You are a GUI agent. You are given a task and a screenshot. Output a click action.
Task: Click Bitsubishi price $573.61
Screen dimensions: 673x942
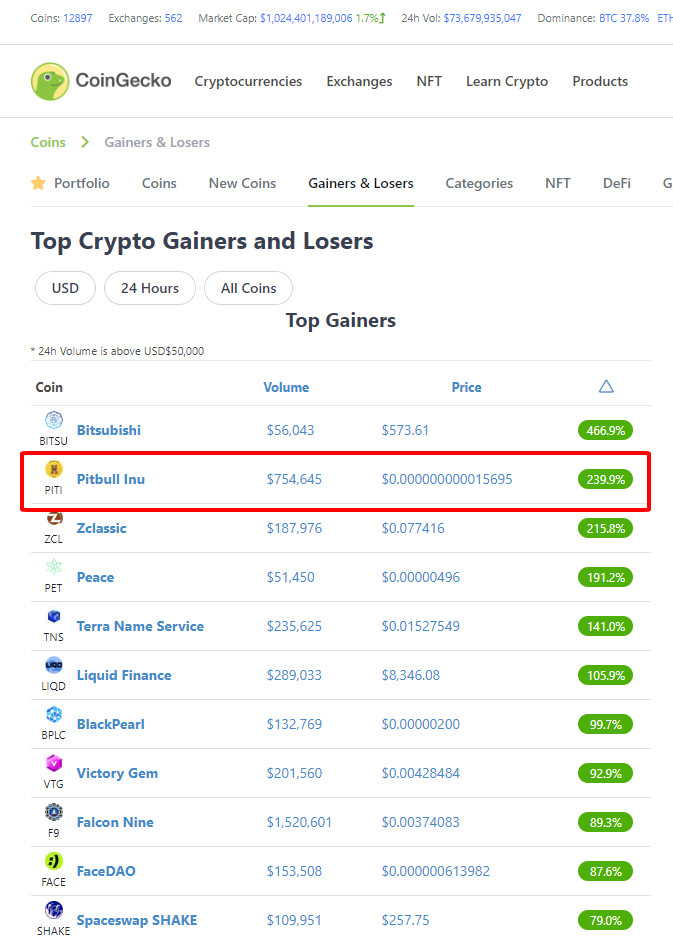[405, 430]
